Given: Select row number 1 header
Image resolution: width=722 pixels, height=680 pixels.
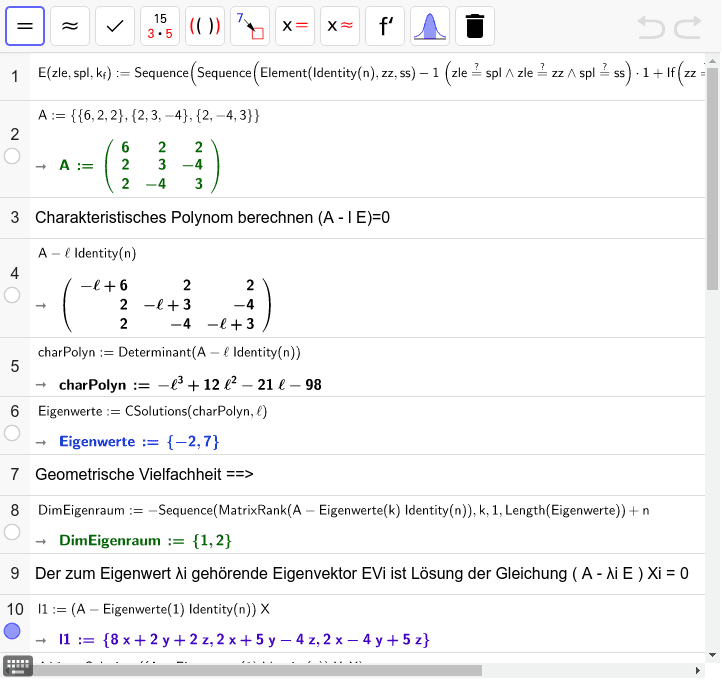Looking at the screenshot, I should (x=15, y=76).
